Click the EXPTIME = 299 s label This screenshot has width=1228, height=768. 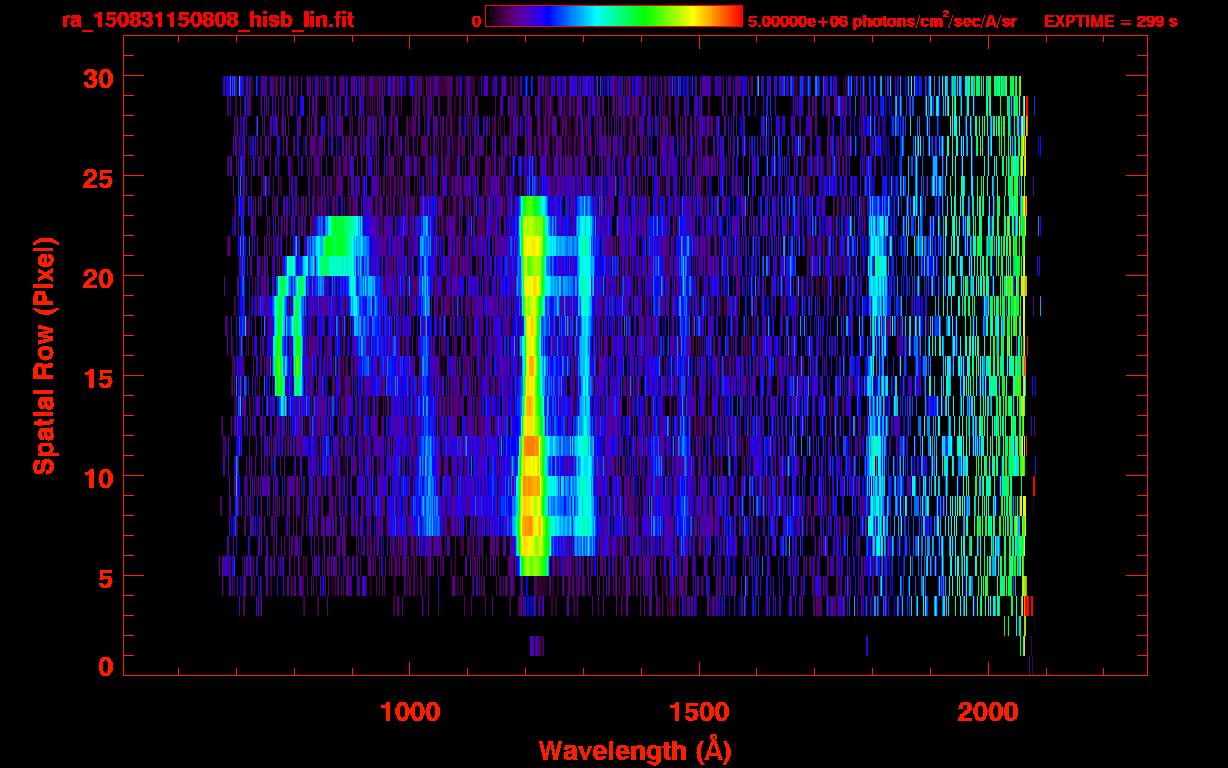[x=1110, y=21]
